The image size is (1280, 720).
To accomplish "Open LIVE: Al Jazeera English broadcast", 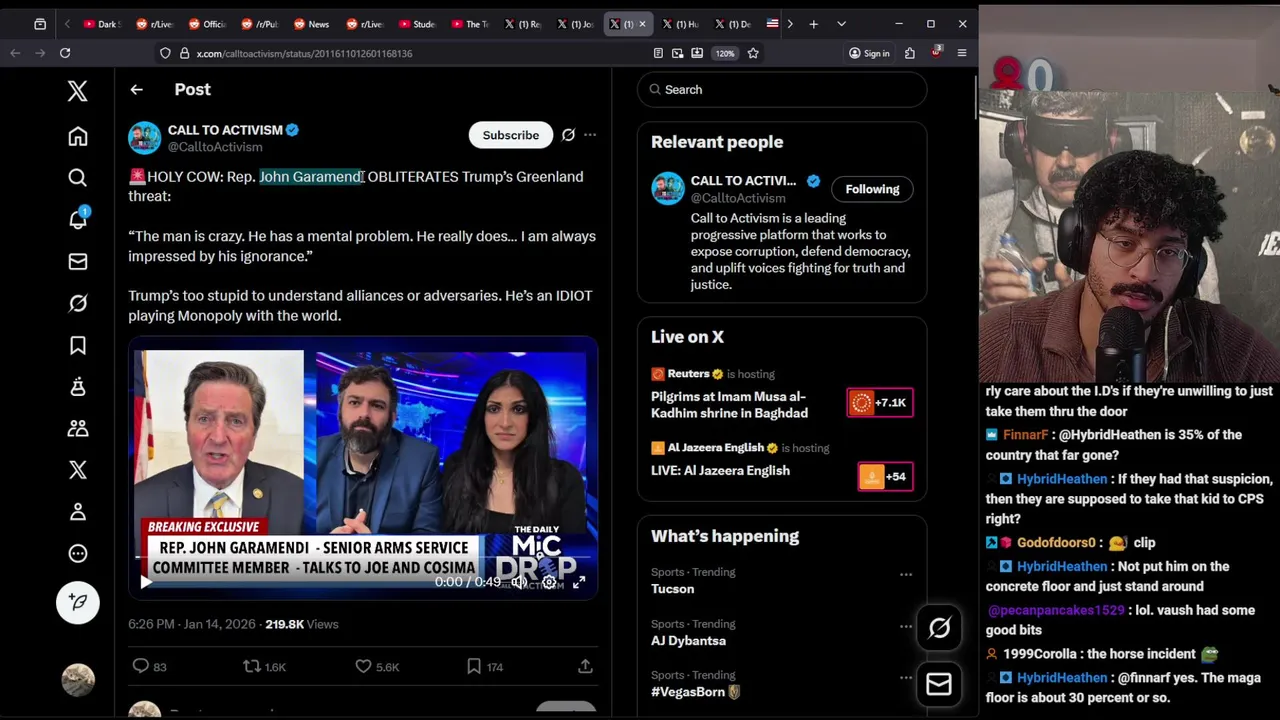I will [720, 471].
